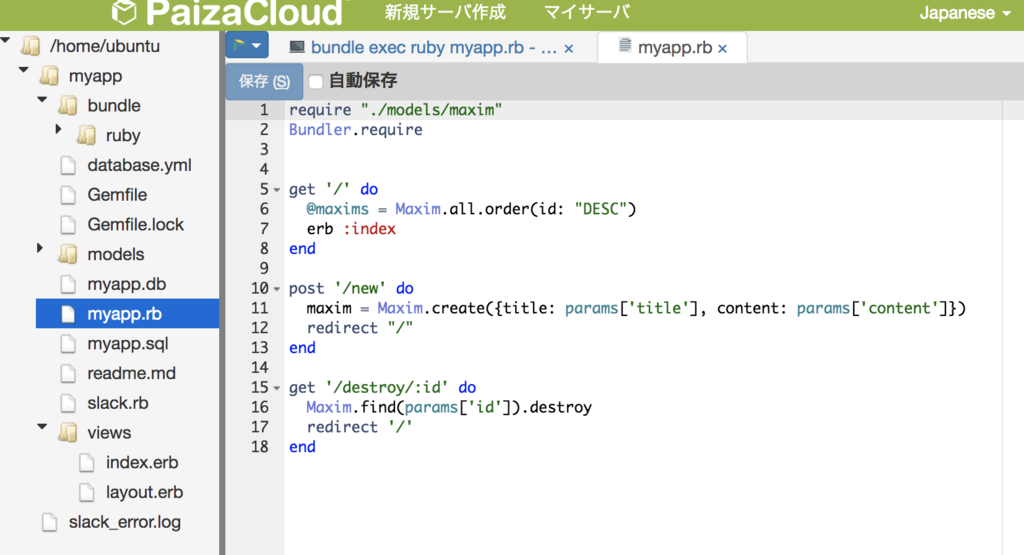The height and width of the screenshot is (555, 1024).
Task: Click the PaizaCloud brand title
Action: (x=244, y=12)
